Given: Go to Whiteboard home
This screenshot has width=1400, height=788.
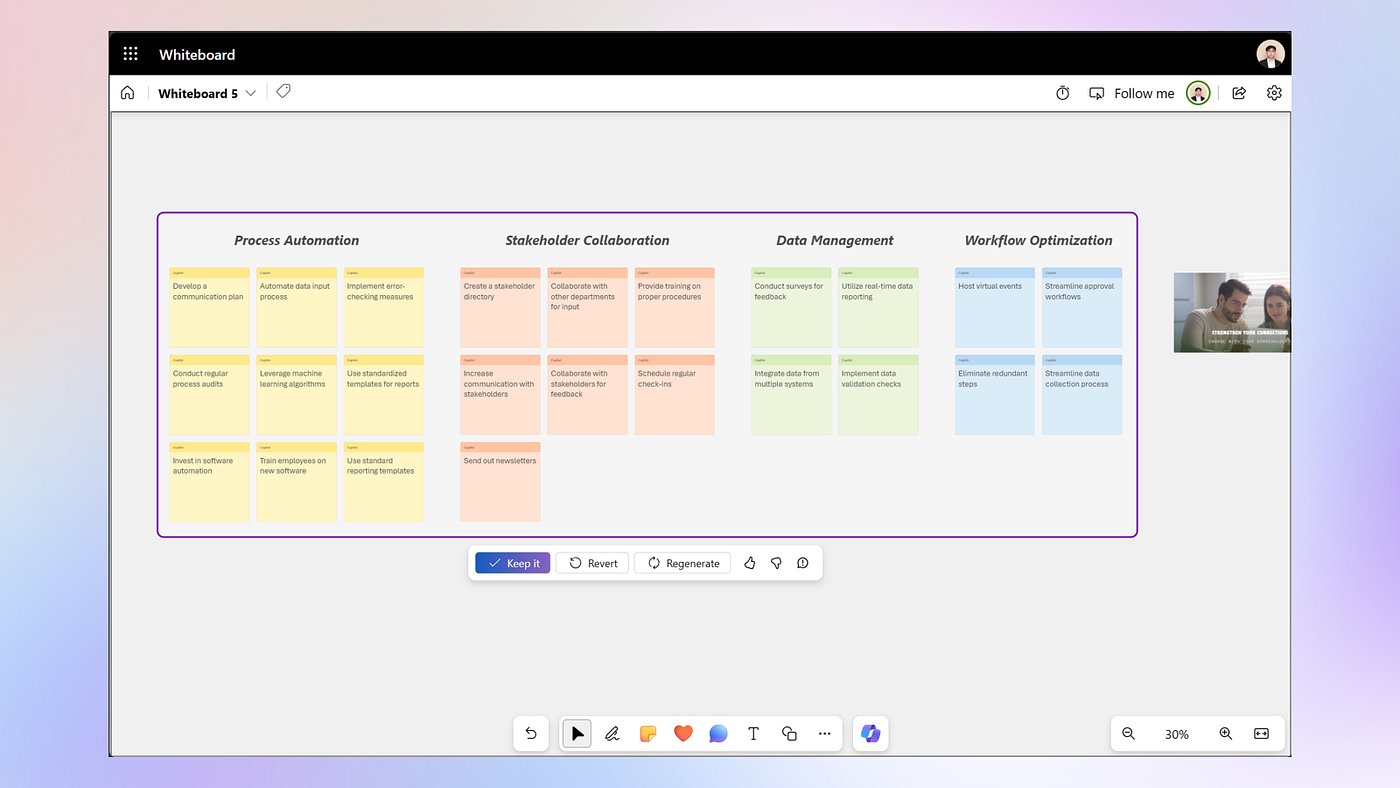Looking at the screenshot, I should coord(127,93).
